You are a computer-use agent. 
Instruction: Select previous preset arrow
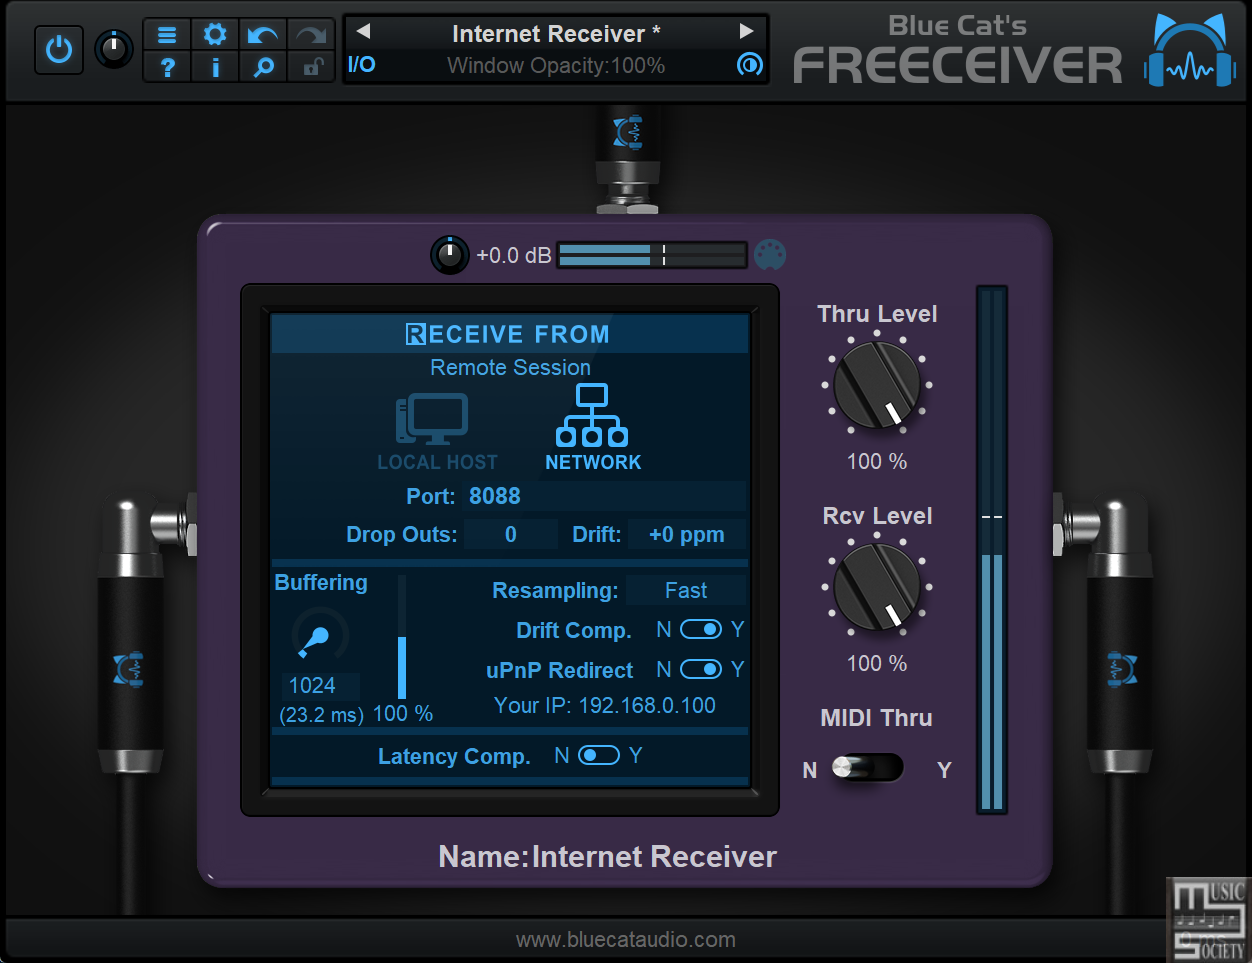pyautogui.click(x=363, y=31)
